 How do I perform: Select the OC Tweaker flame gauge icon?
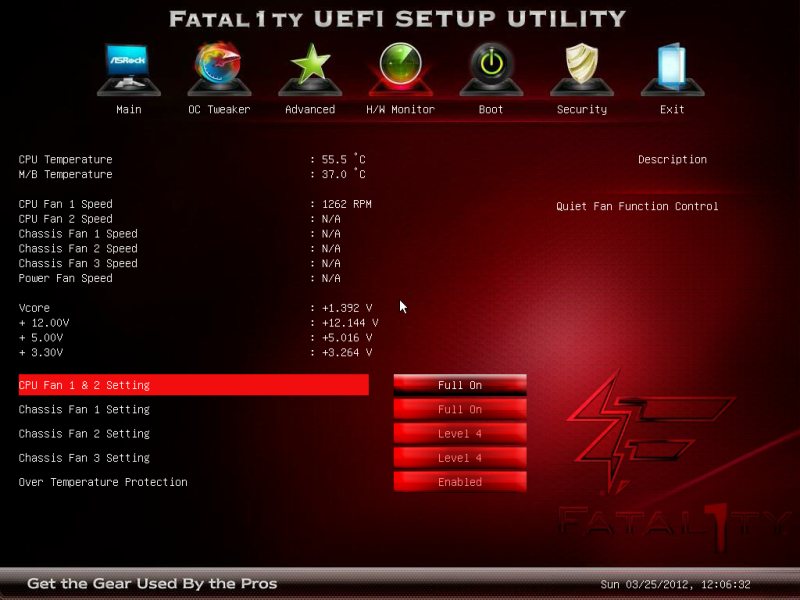pyautogui.click(x=219, y=69)
